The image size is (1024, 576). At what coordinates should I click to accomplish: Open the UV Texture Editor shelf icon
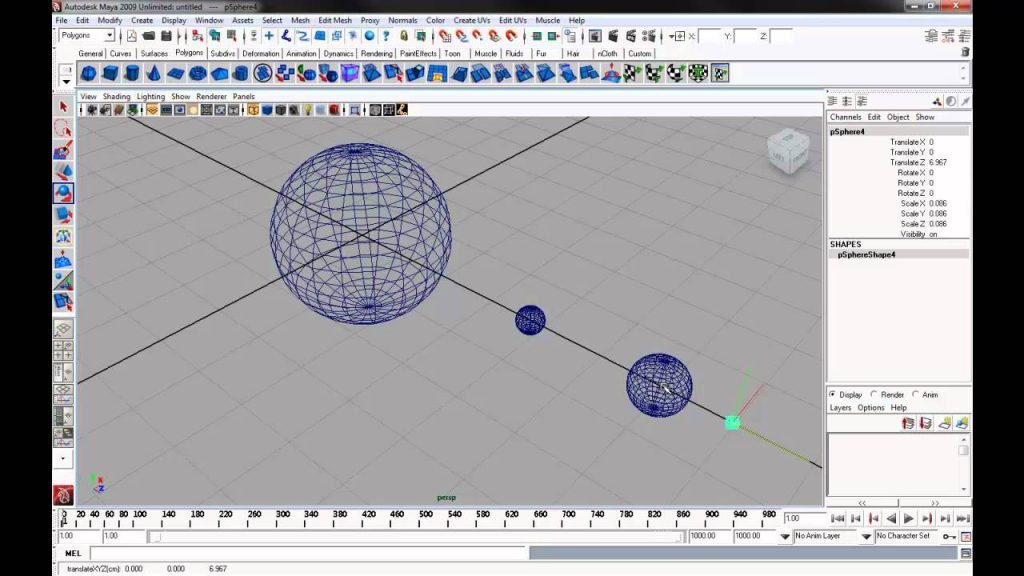coord(720,73)
